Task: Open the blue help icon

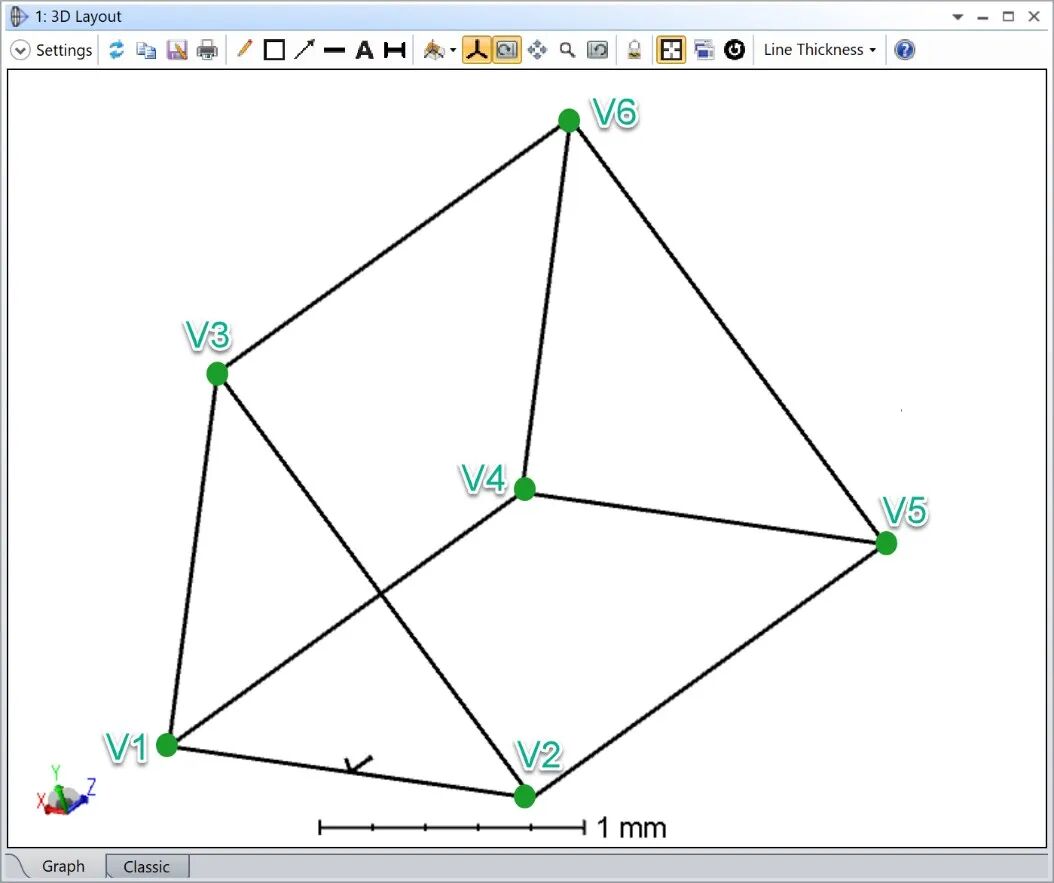Action: coord(905,50)
